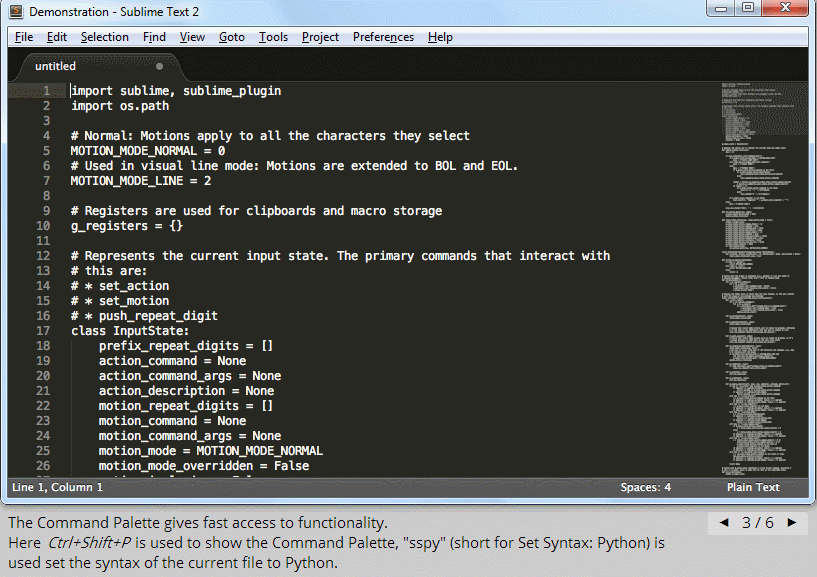This screenshot has width=817, height=577.
Task: Click 'import sublime, sublime_plugin' line
Action: point(176,91)
